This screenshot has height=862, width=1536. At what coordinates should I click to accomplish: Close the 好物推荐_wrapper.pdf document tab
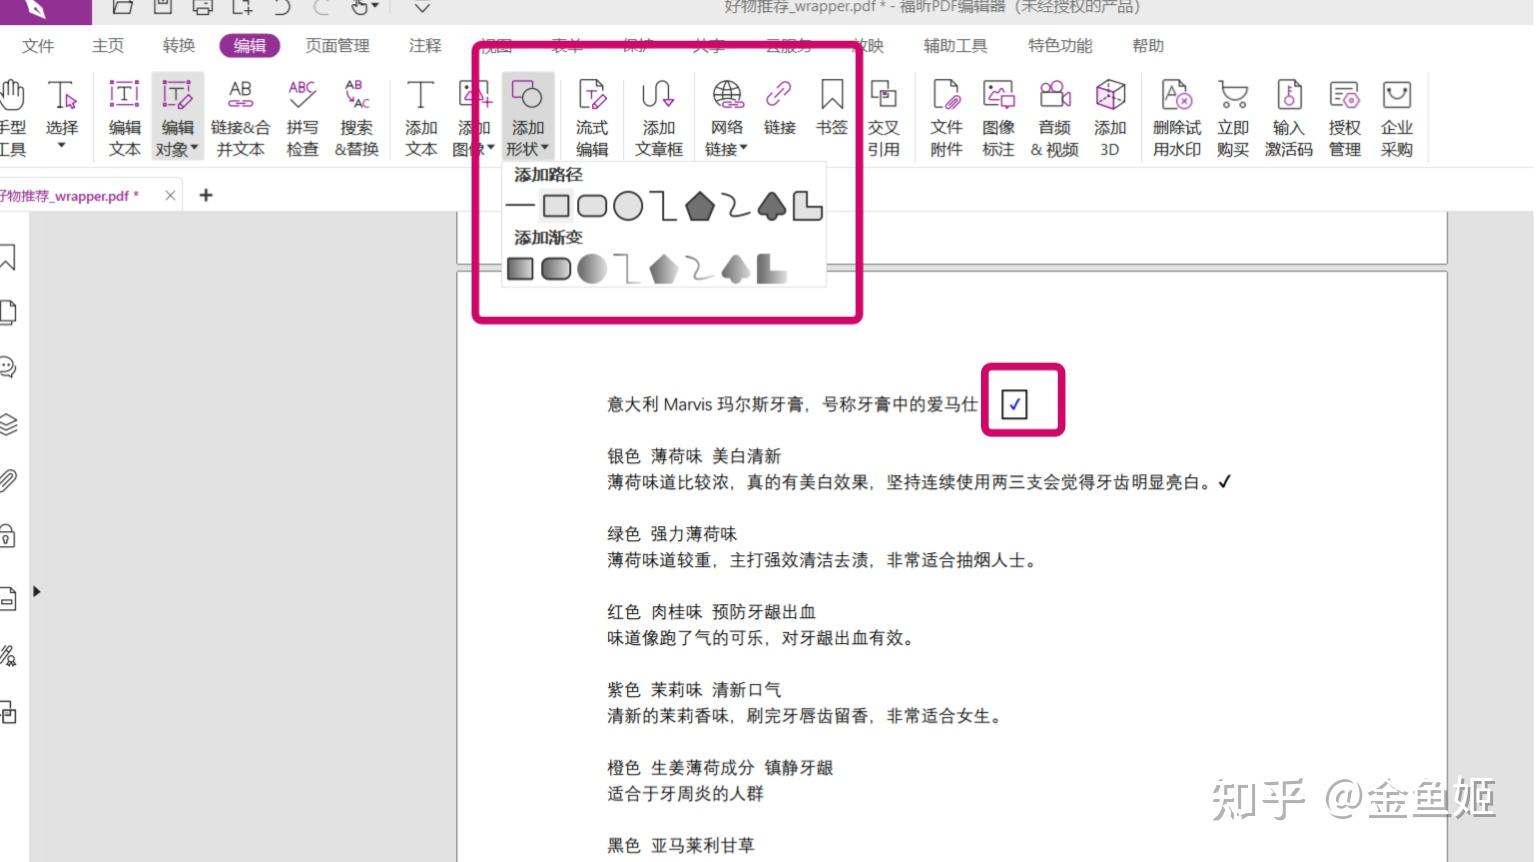pos(170,195)
